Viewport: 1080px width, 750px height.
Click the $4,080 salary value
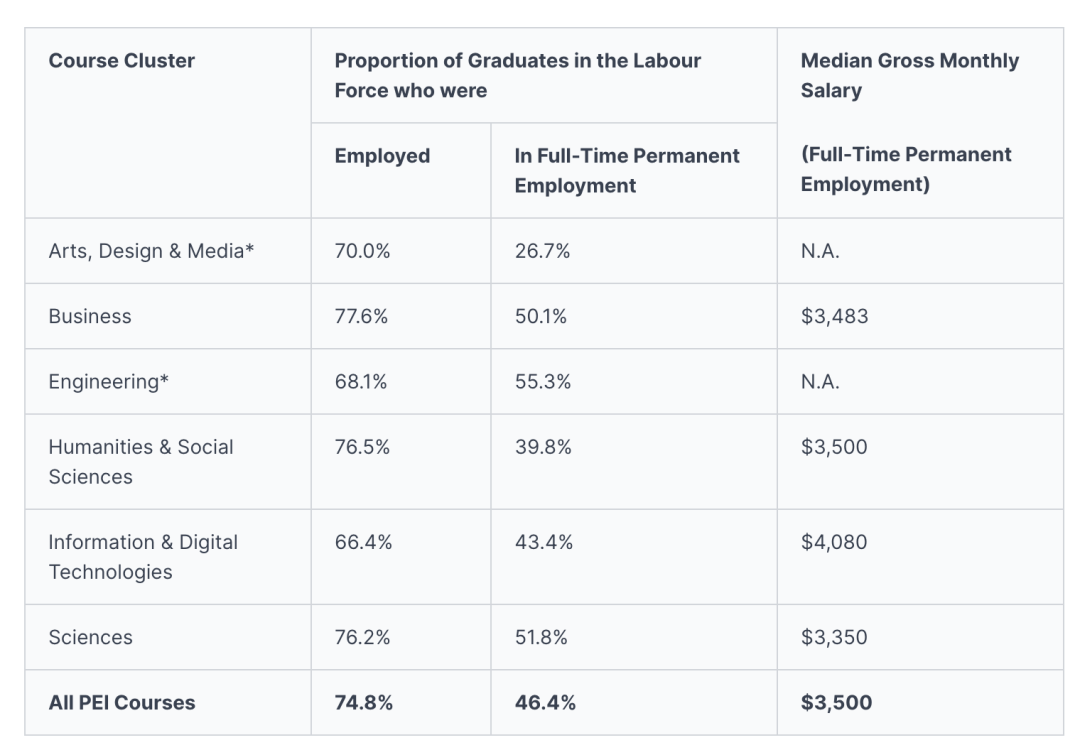[x=833, y=542]
